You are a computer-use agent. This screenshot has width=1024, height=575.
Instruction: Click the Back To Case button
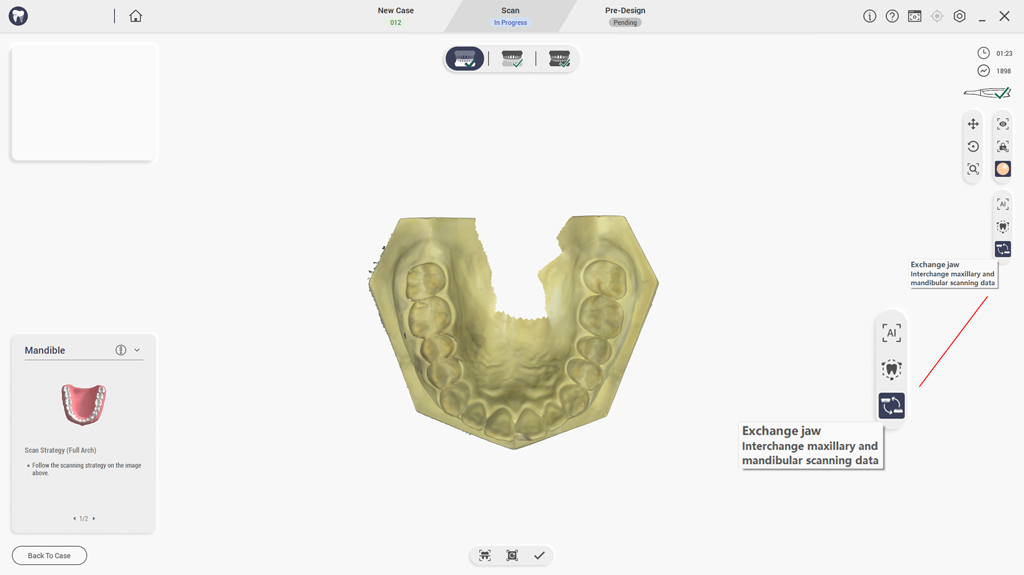[x=49, y=555]
